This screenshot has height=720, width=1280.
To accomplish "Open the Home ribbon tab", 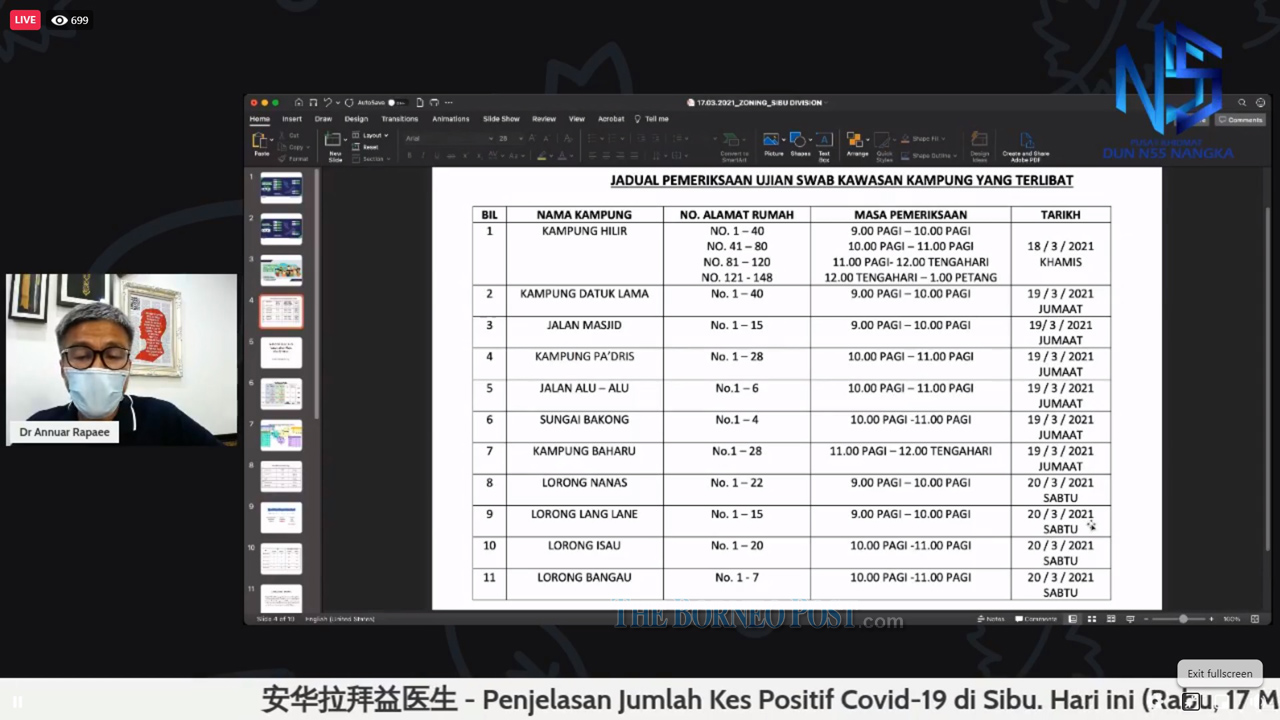I will (259, 119).
